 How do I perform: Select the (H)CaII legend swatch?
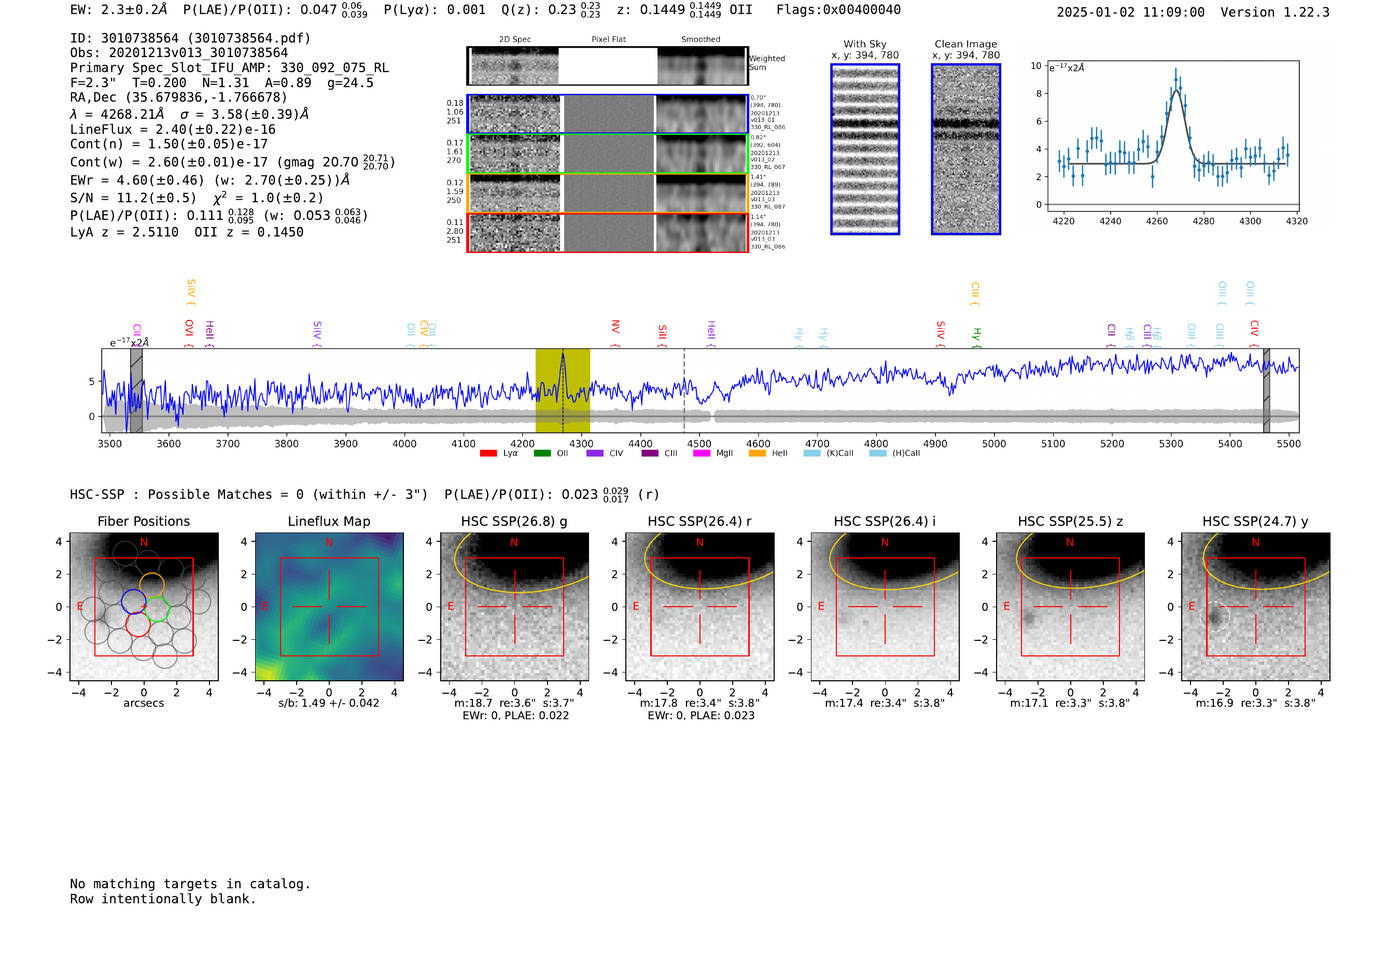click(878, 453)
